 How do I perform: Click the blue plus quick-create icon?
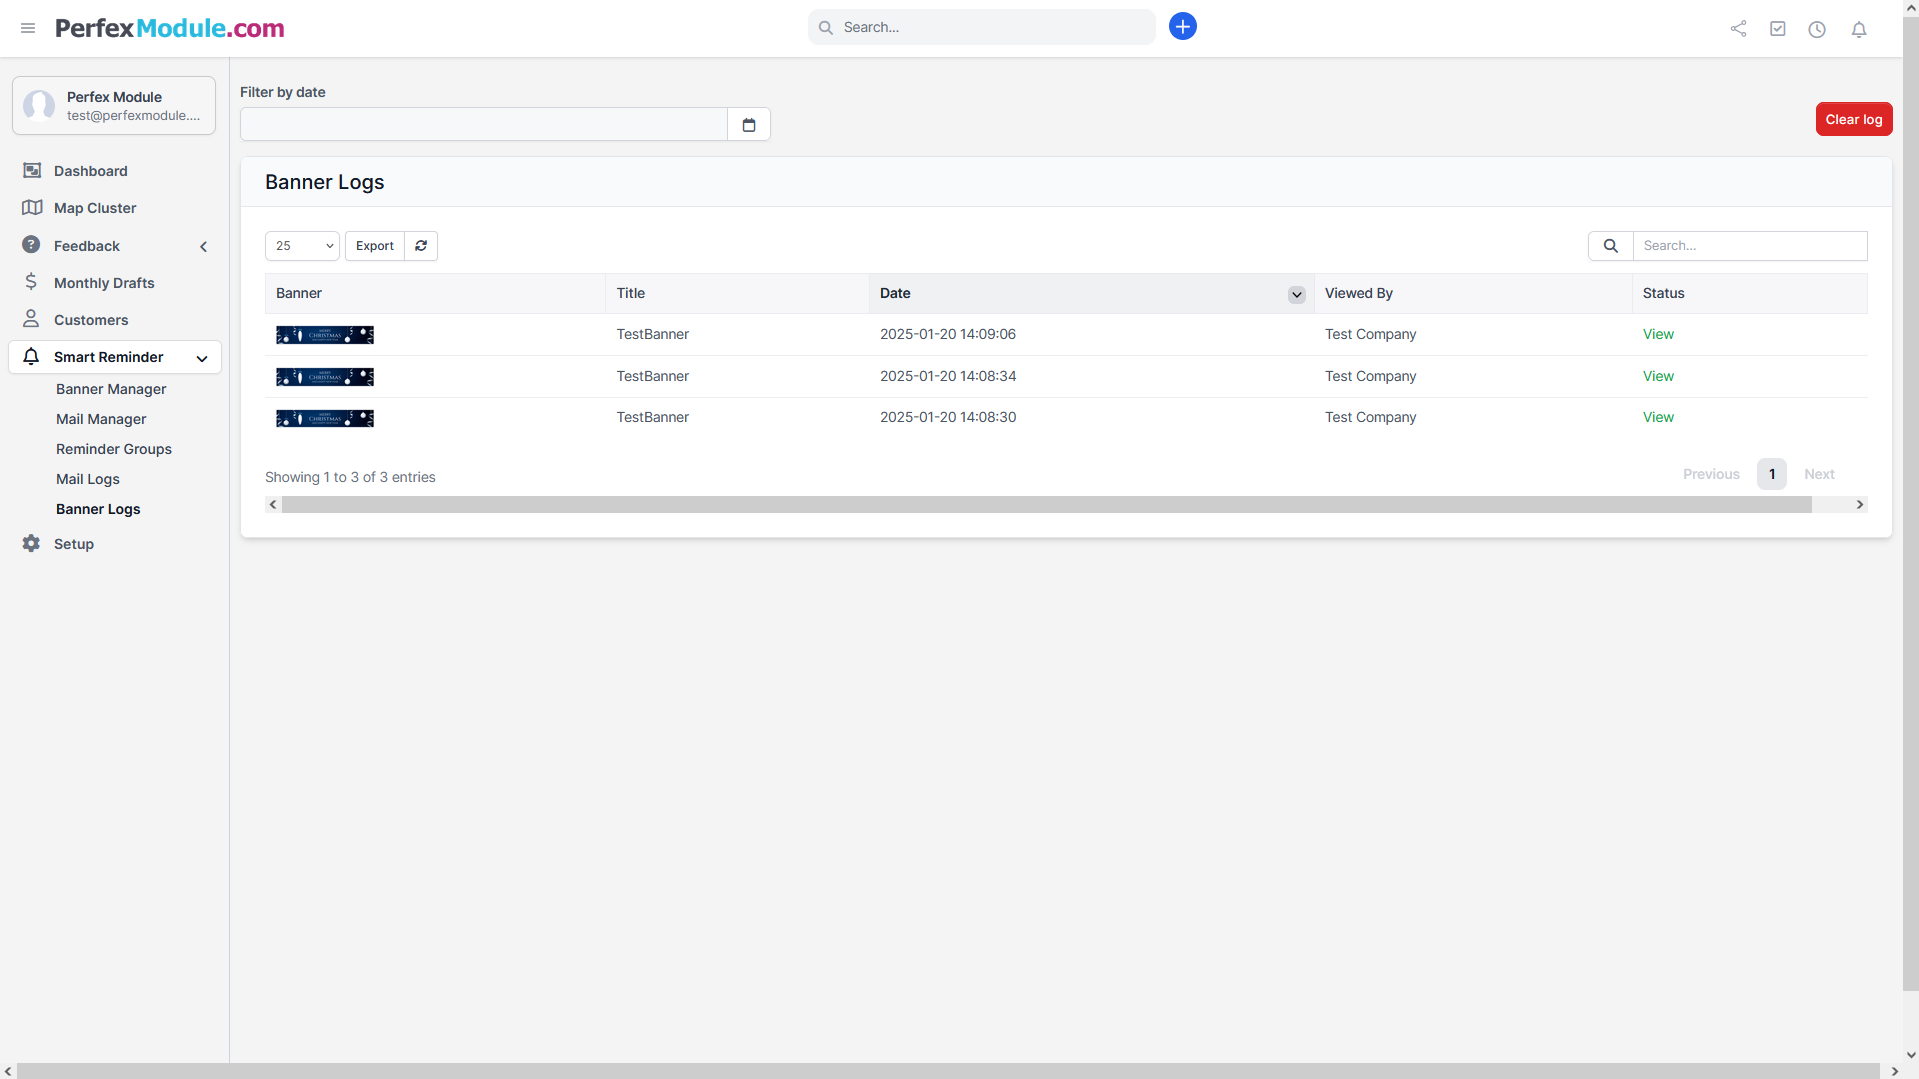click(1182, 27)
